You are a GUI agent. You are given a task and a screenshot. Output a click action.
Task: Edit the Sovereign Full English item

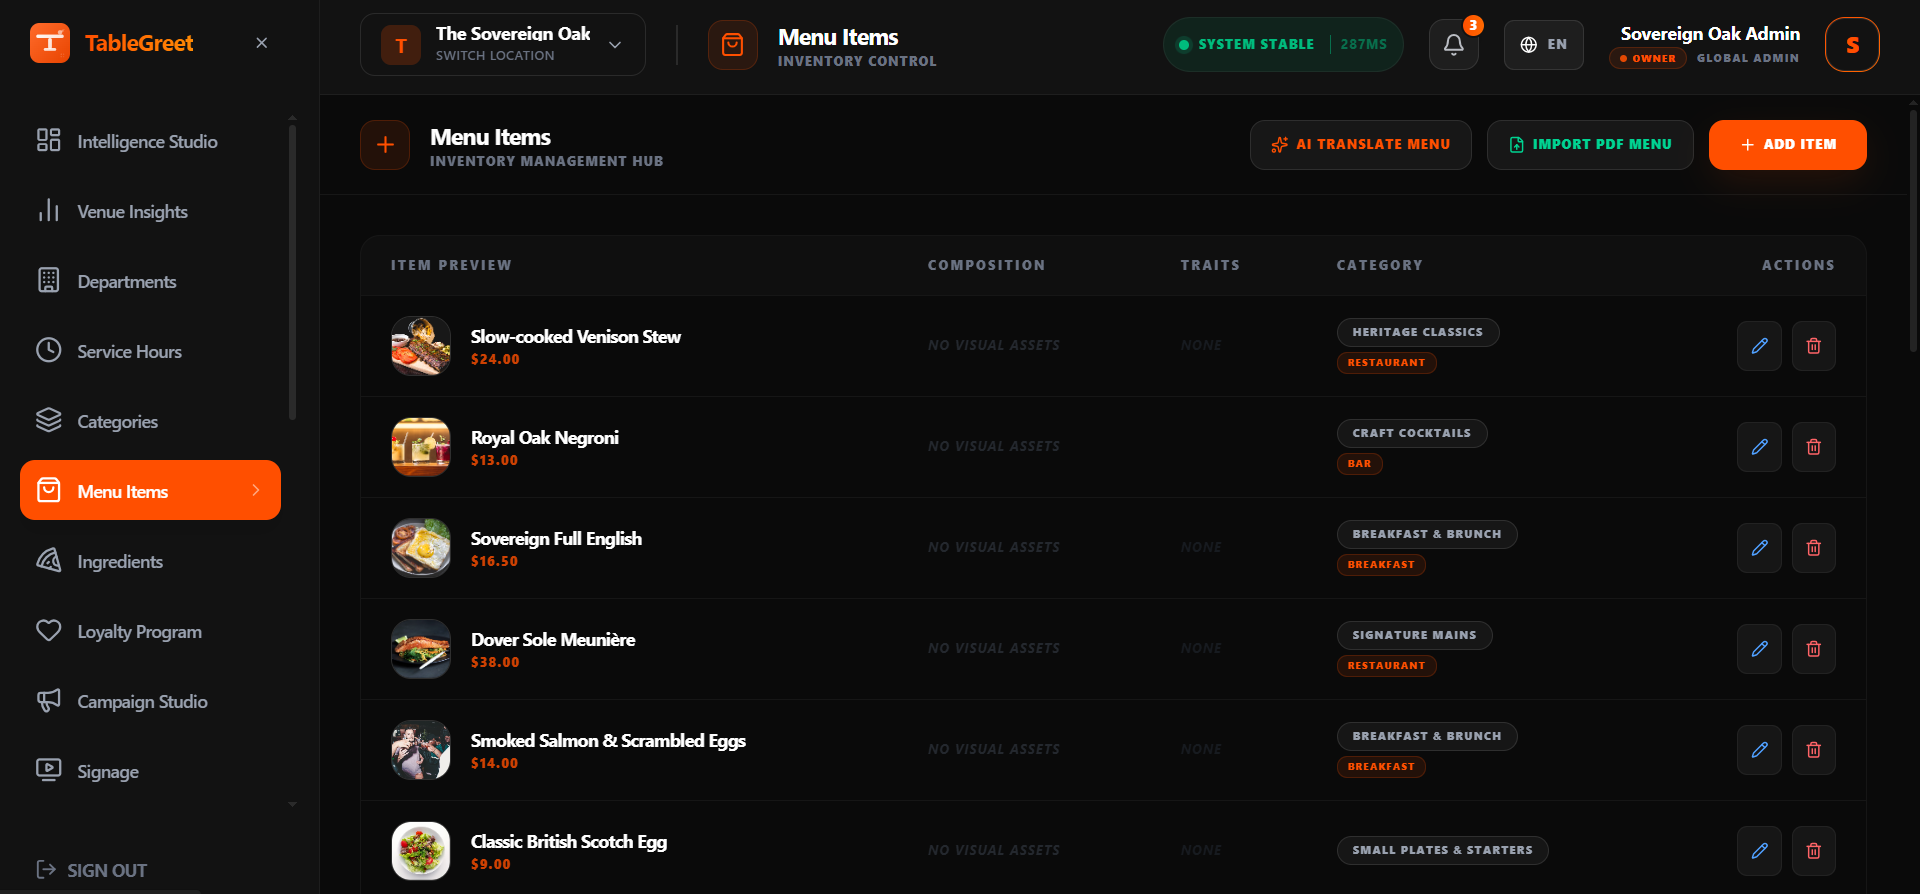(x=1759, y=548)
